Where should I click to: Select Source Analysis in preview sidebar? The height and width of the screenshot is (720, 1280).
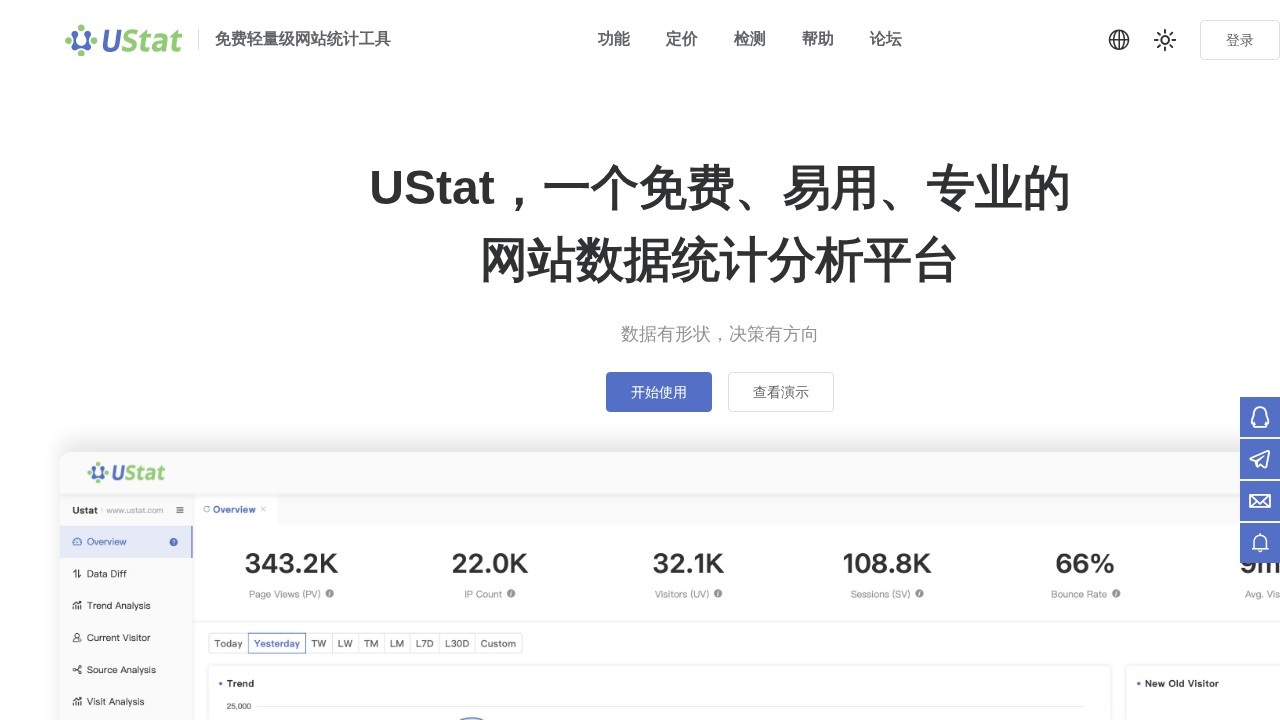[x=126, y=670]
